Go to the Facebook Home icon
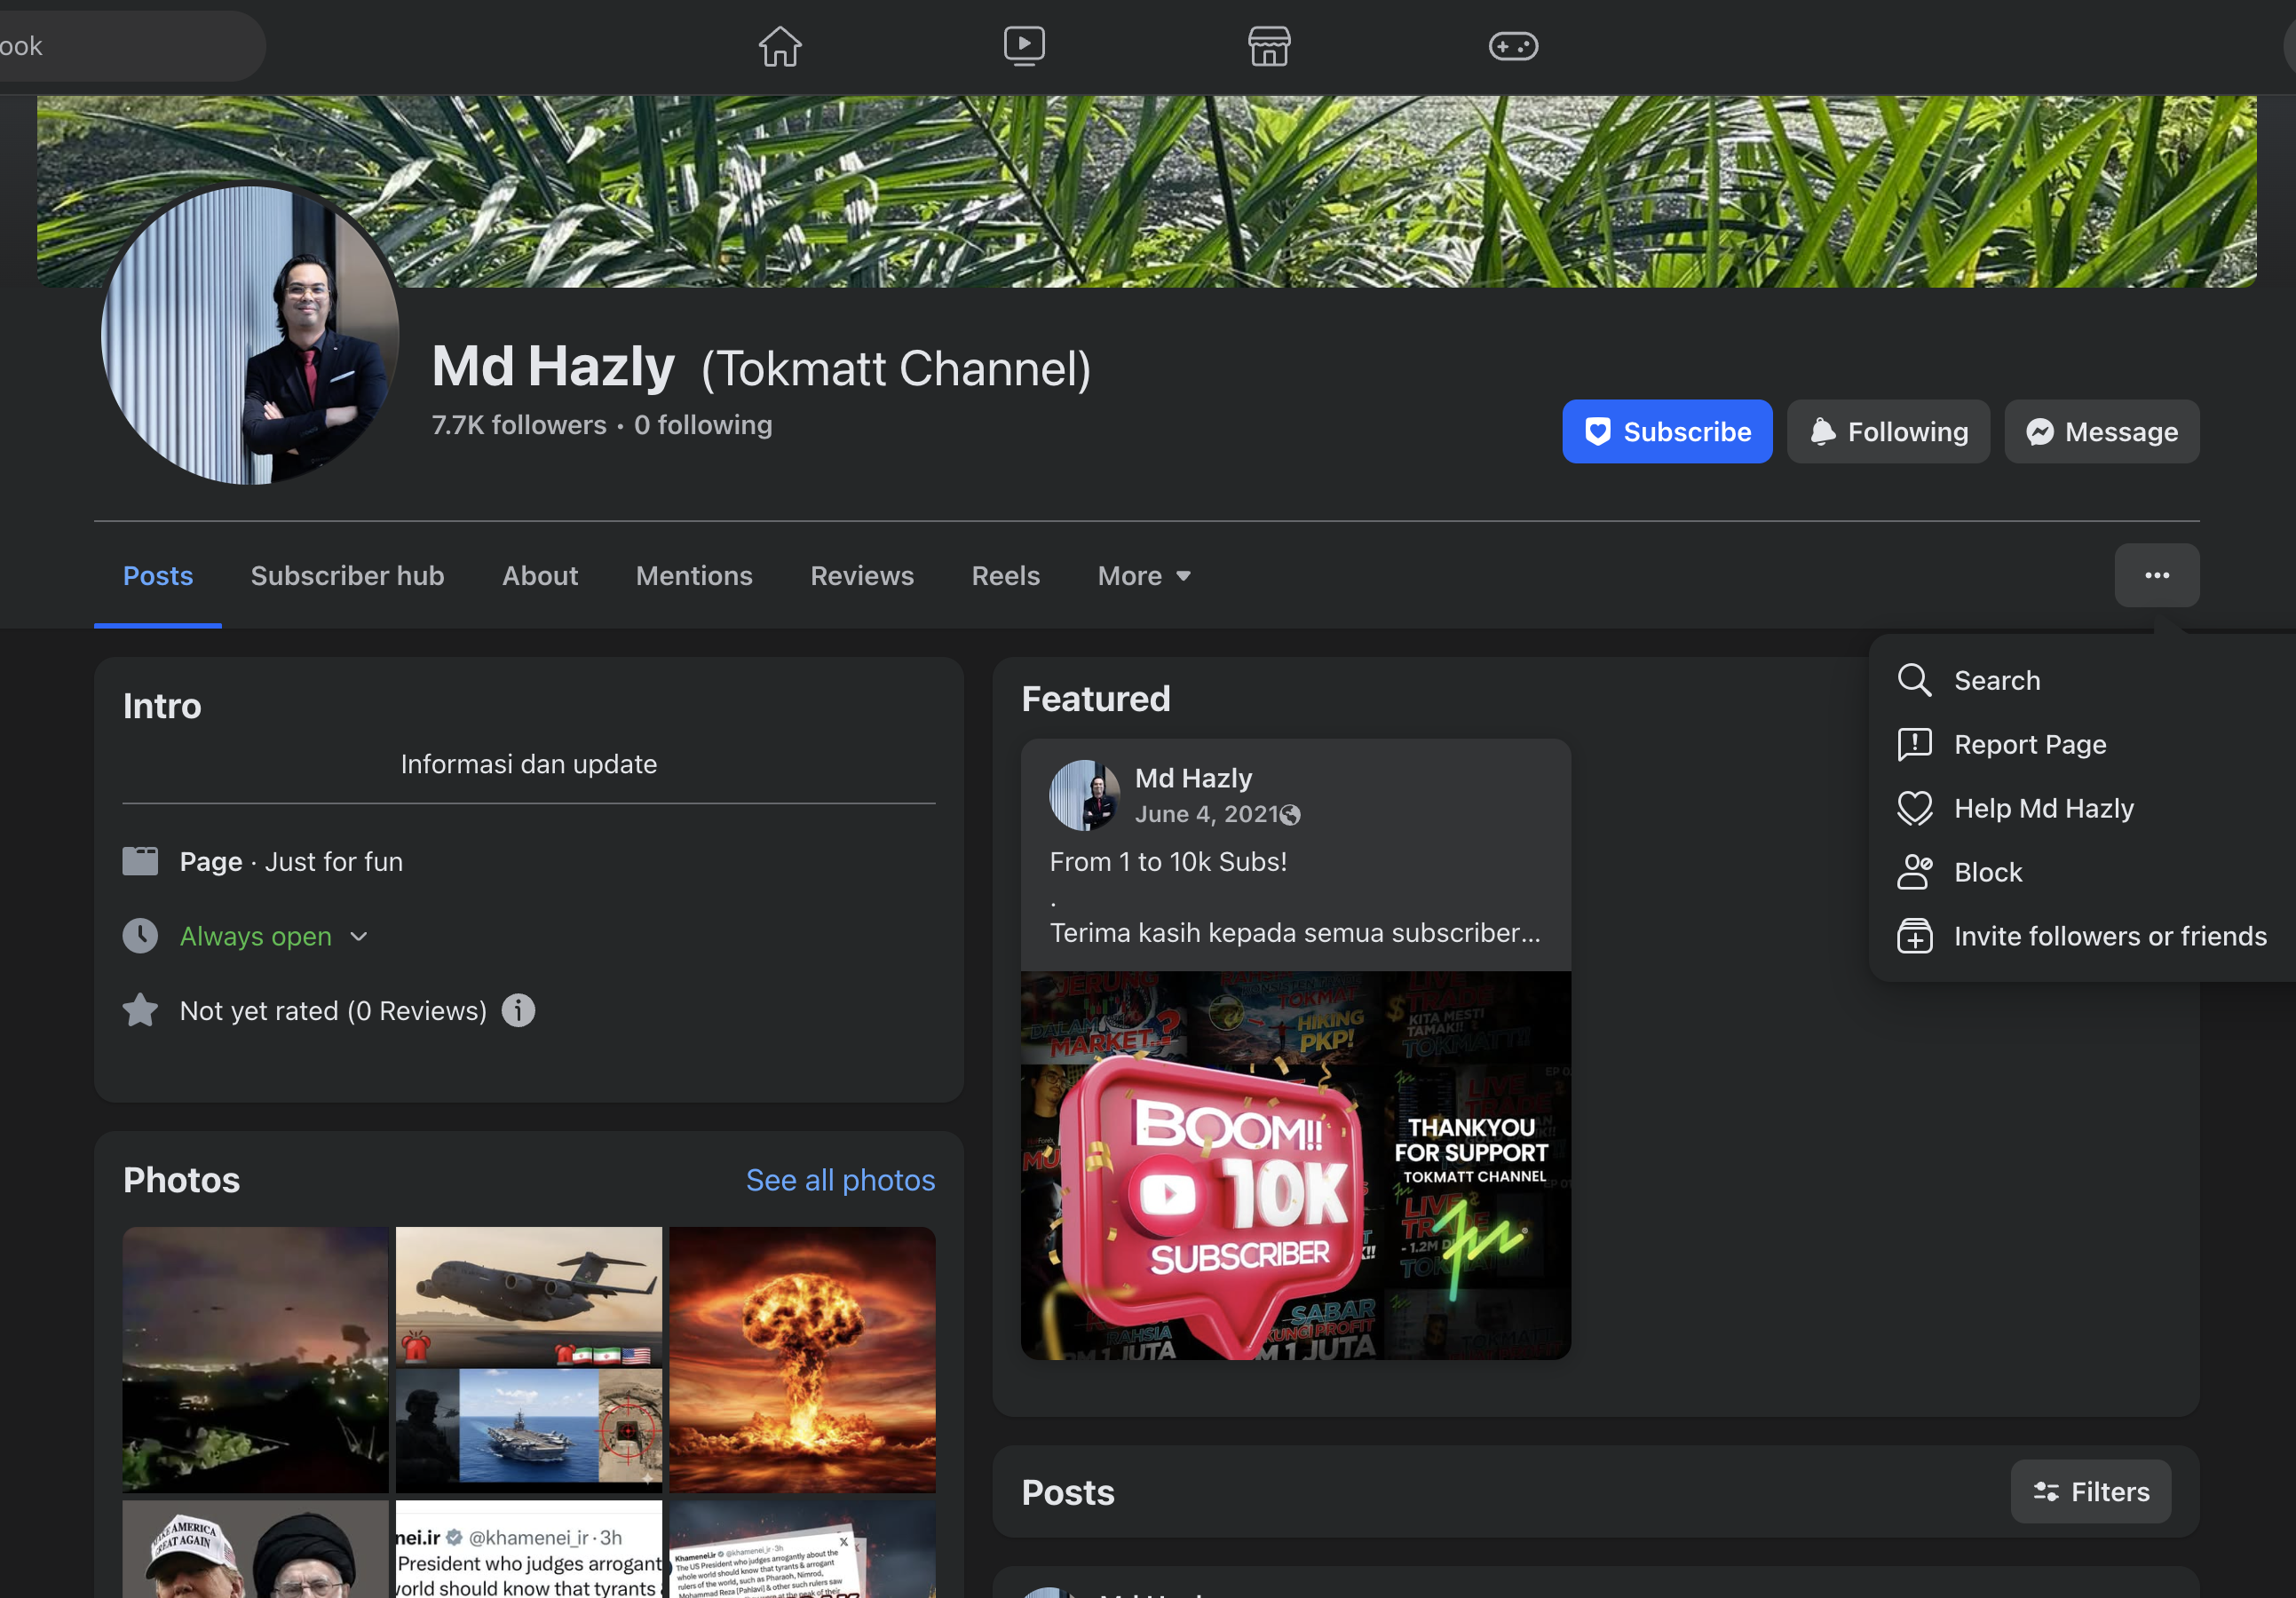Viewport: 2296px width, 1598px height. [780, 46]
